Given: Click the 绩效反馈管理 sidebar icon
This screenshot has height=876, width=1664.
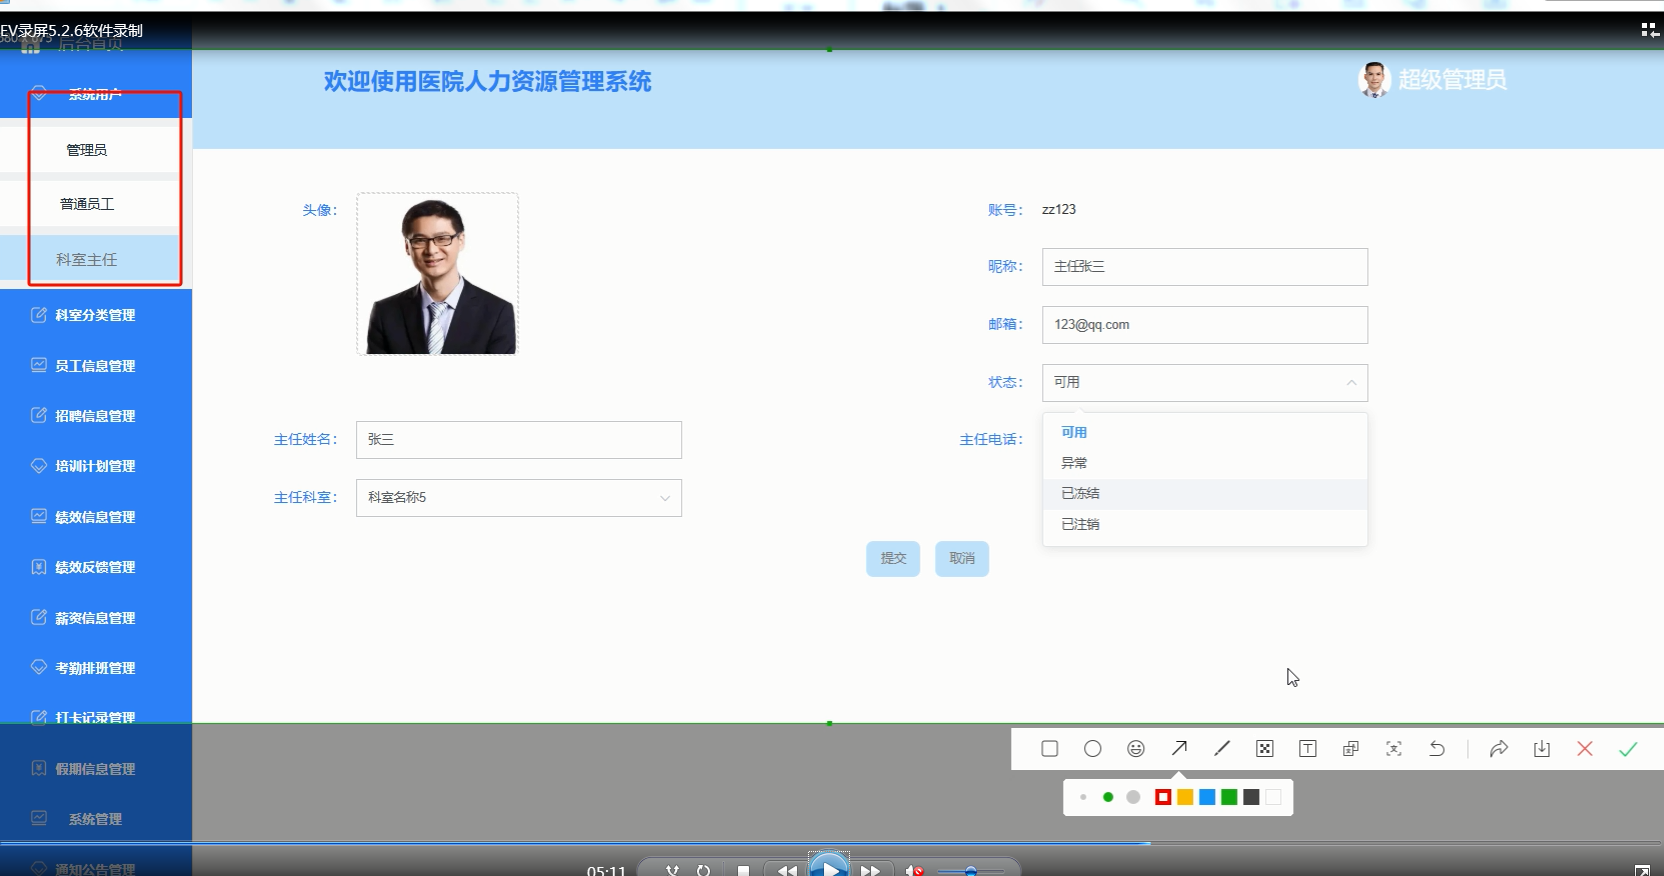Looking at the screenshot, I should (39, 567).
